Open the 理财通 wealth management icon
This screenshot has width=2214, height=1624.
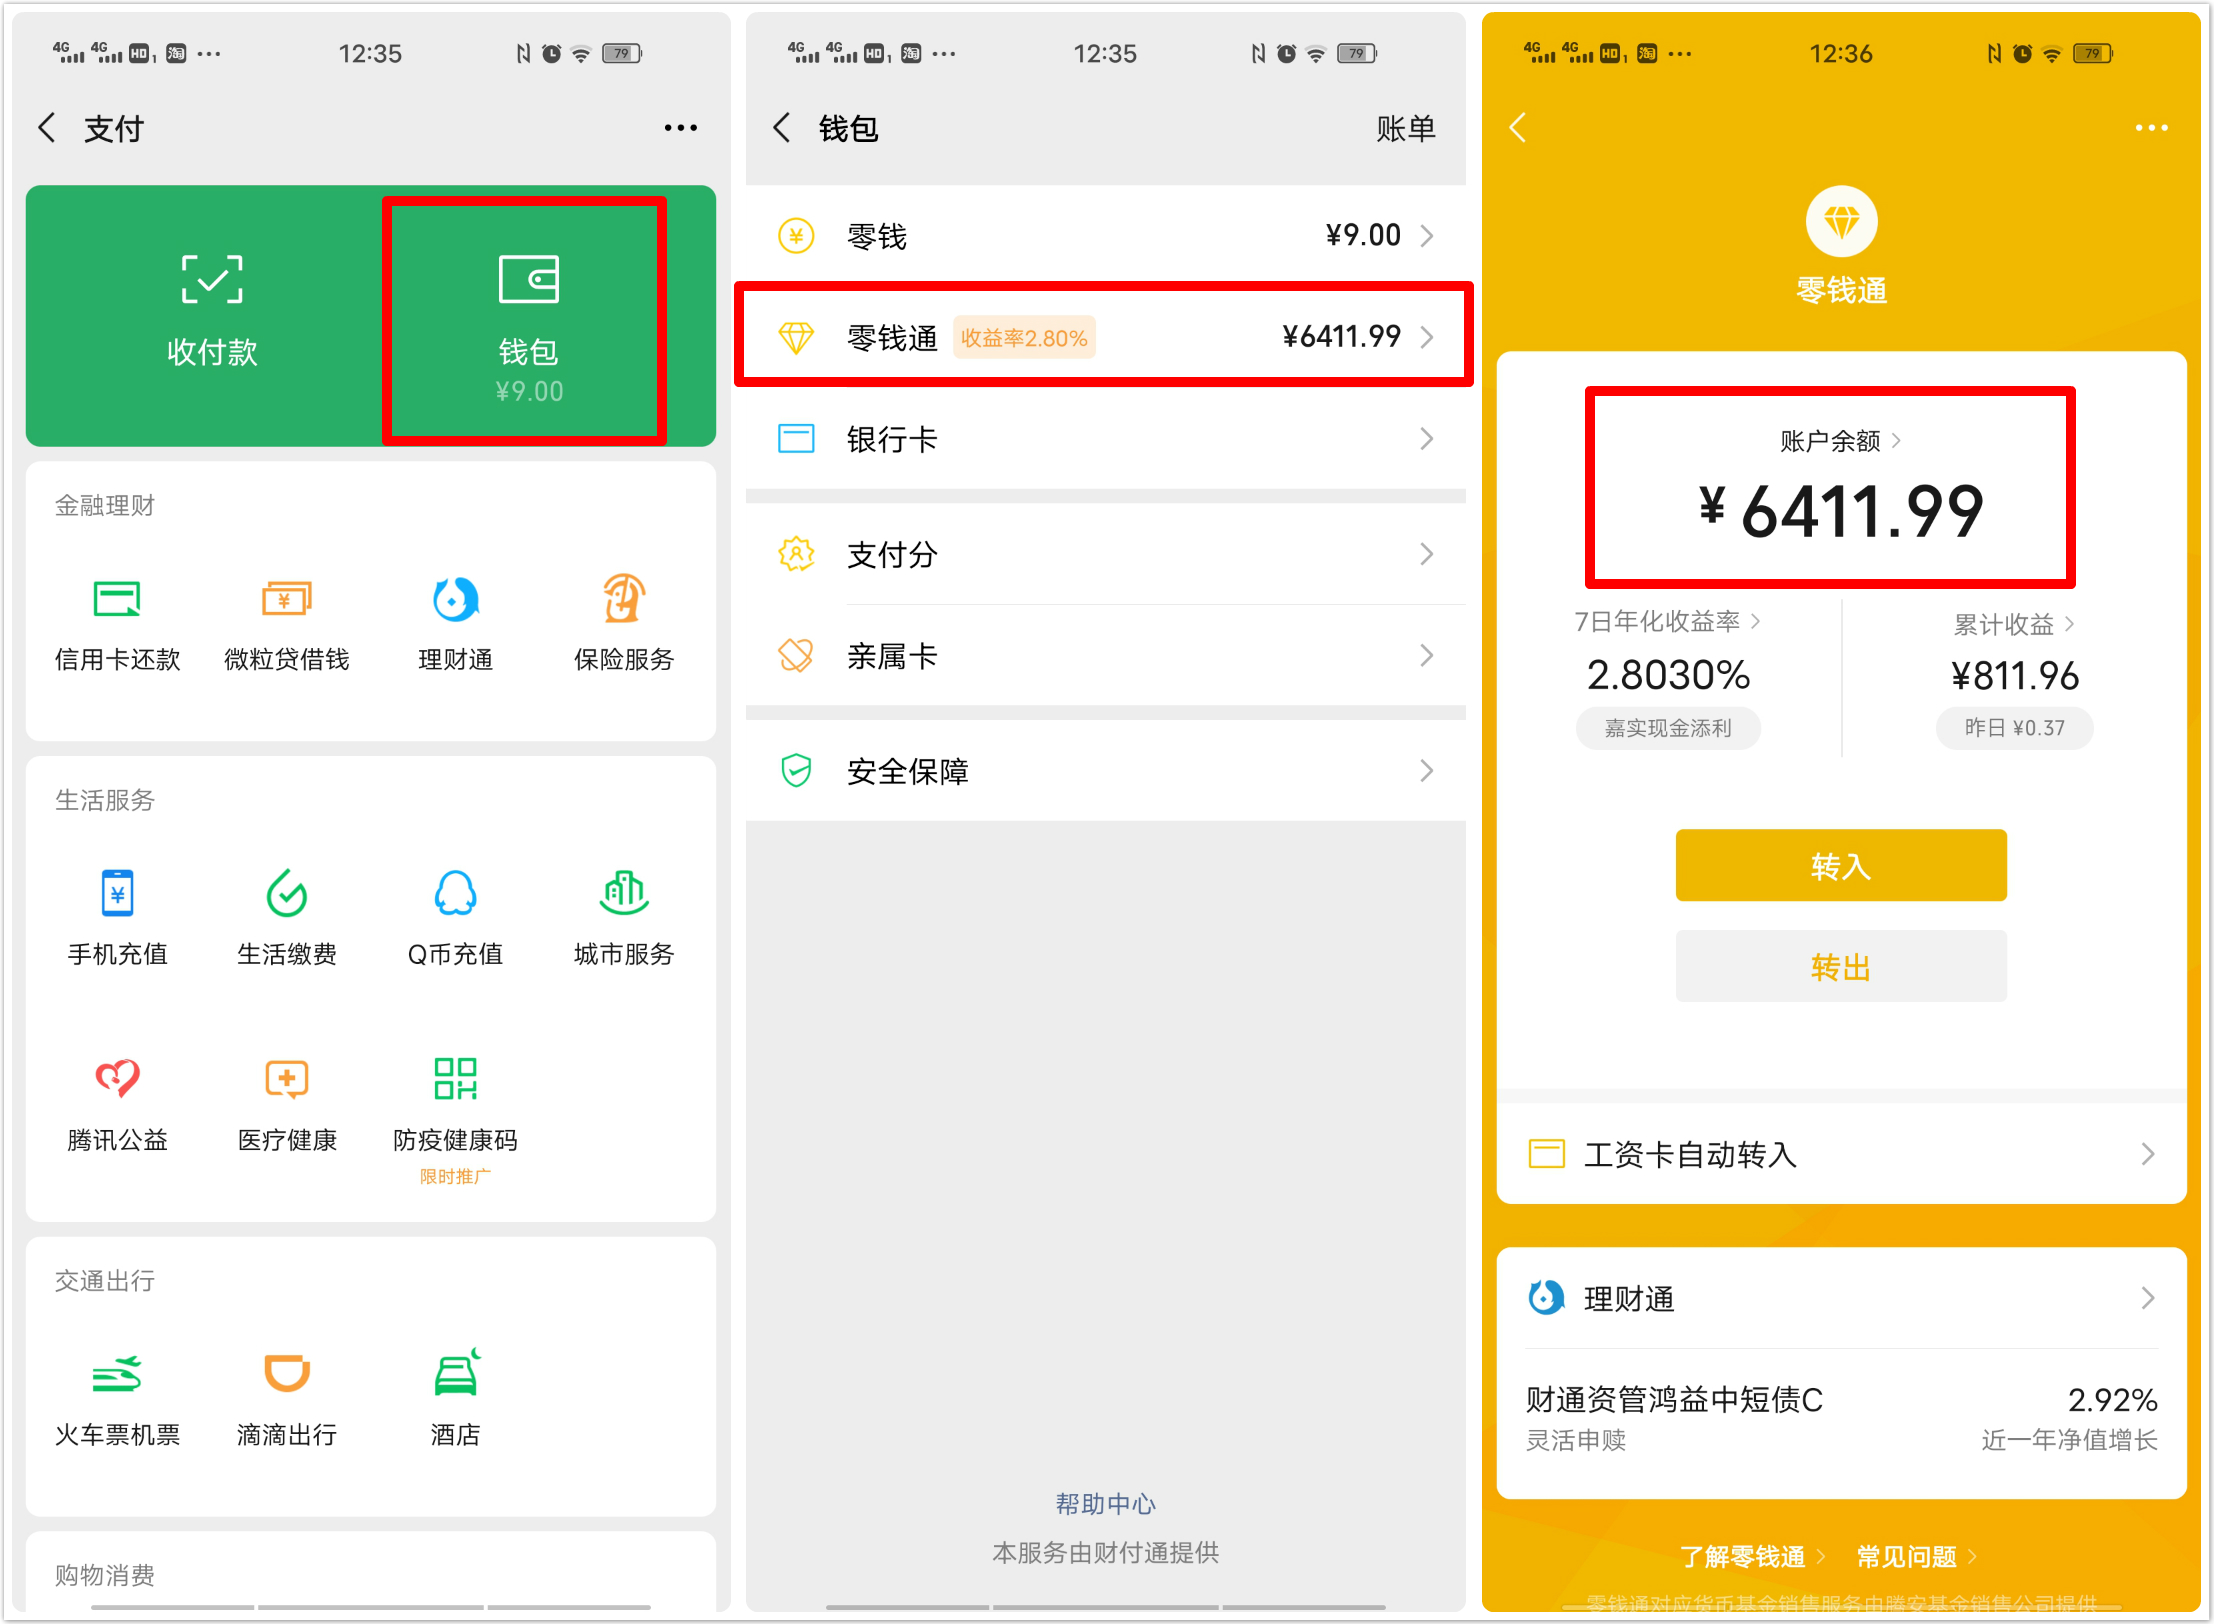[455, 620]
